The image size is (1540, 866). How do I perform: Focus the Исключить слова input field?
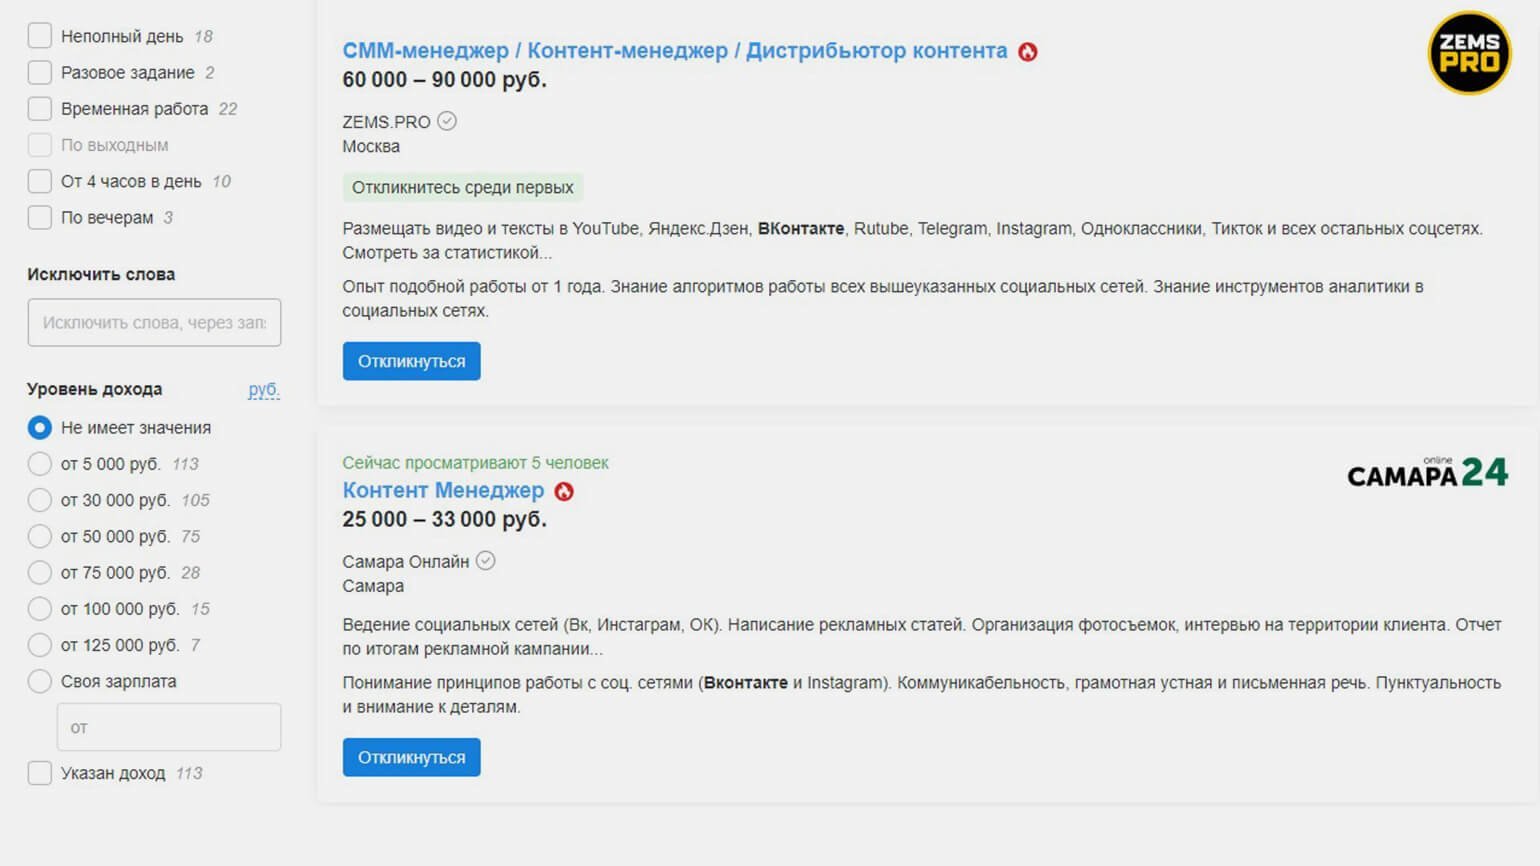pos(154,323)
